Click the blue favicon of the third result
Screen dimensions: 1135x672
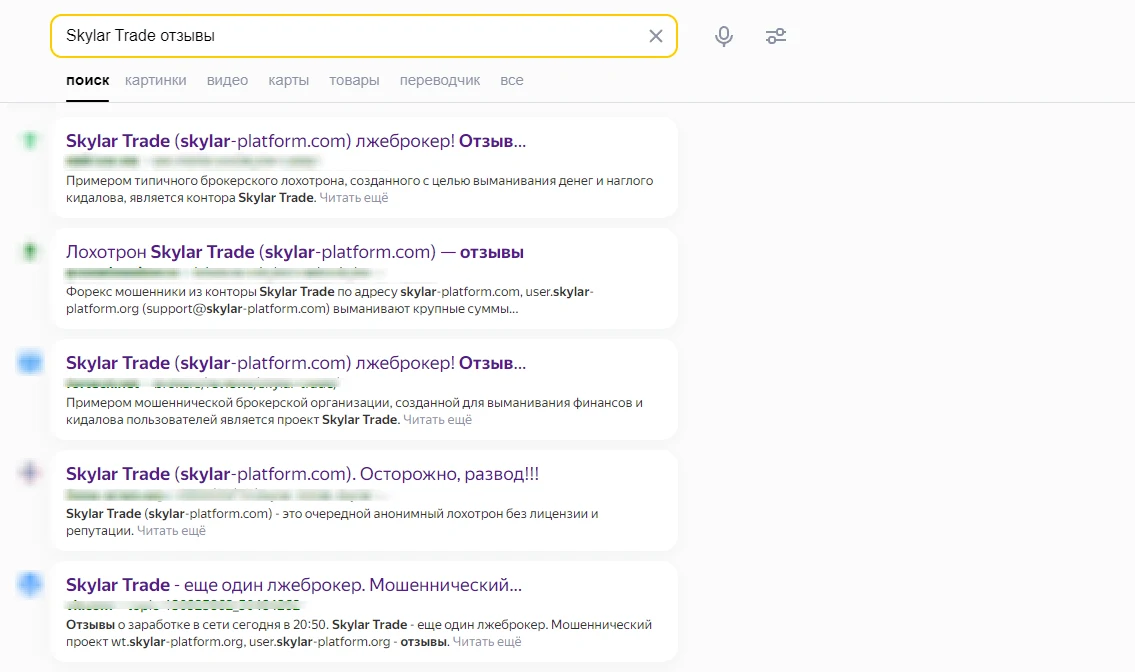(30, 362)
